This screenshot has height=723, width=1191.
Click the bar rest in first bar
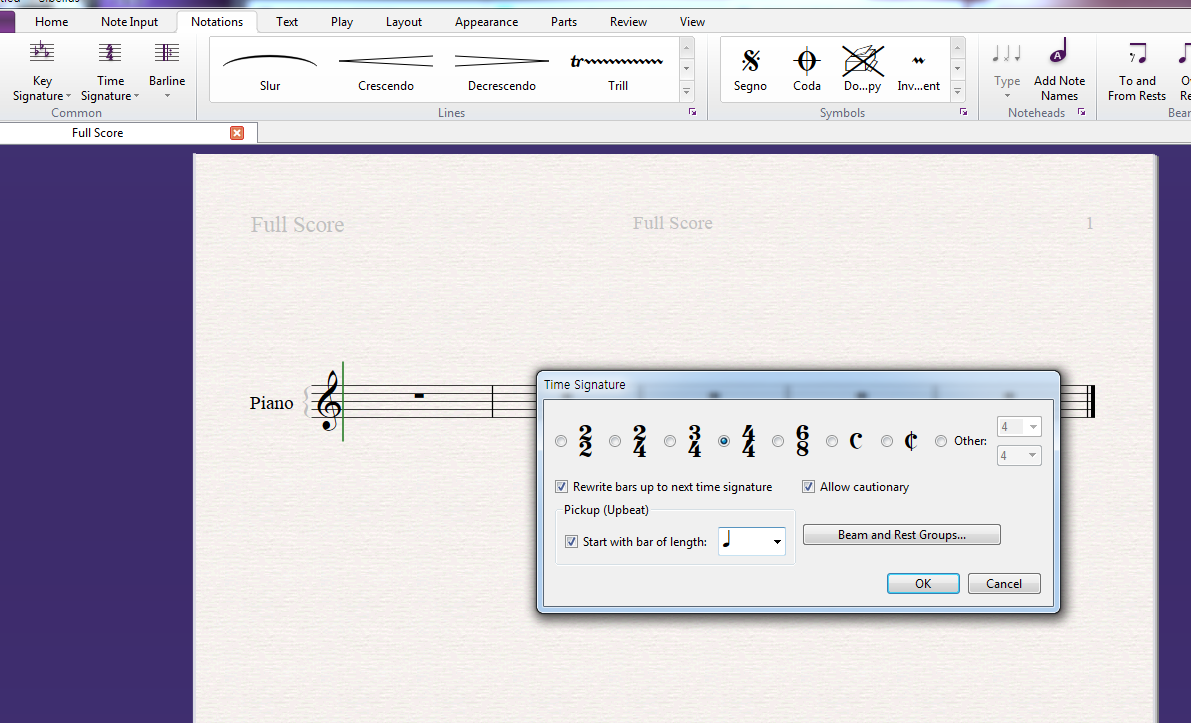[x=419, y=396]
